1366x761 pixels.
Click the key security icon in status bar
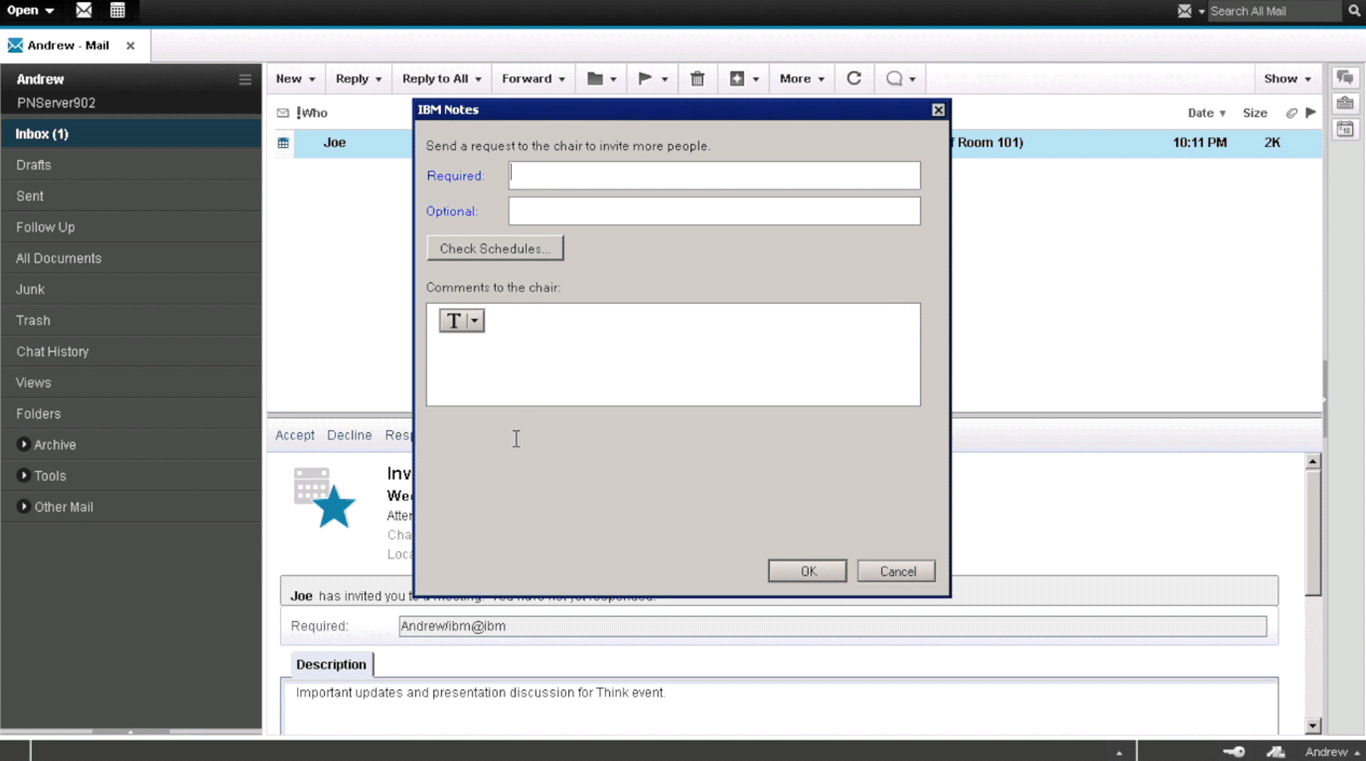[1234, 752]
